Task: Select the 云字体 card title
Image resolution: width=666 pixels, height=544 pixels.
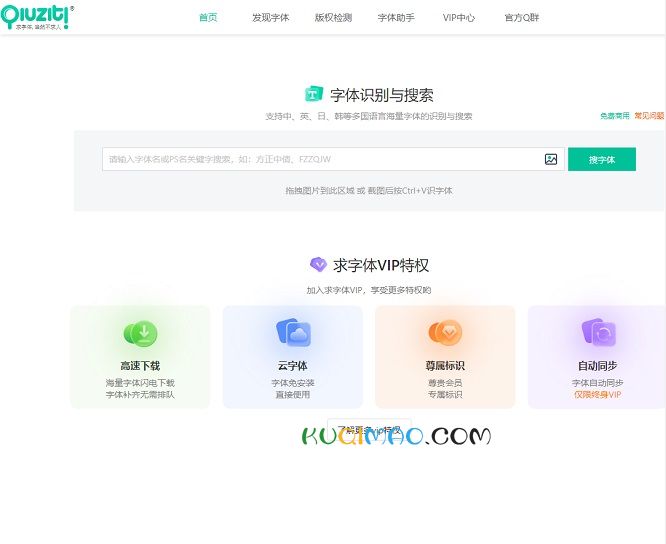Action: tap(293, 366)
